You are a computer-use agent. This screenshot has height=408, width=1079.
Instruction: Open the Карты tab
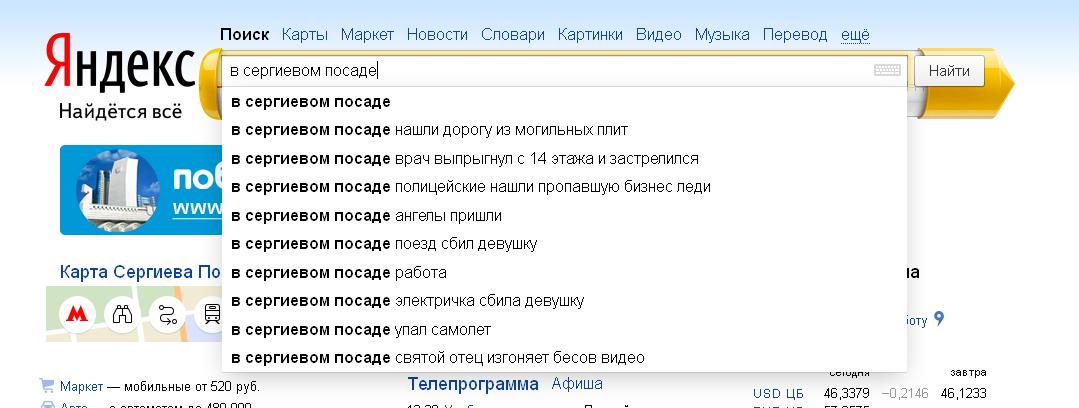(305, 34)
